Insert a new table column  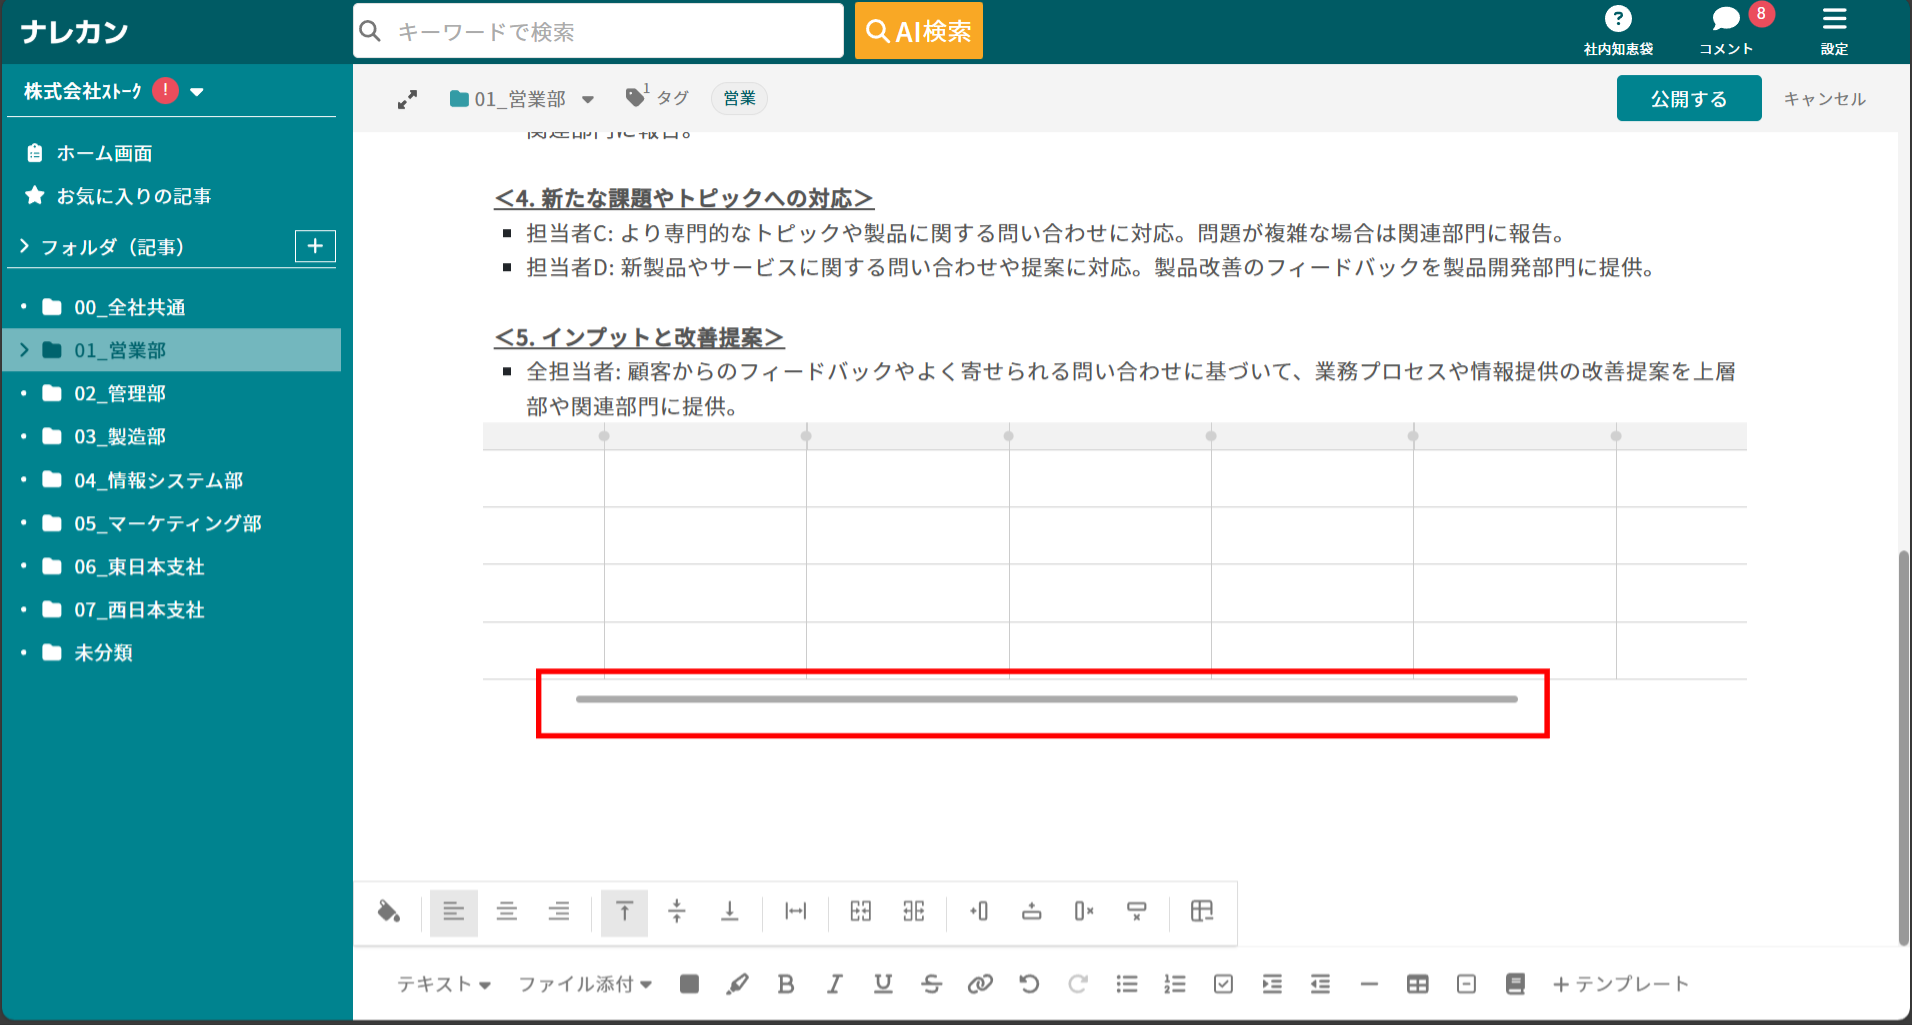pyautogui.click(x=978, y=912)
